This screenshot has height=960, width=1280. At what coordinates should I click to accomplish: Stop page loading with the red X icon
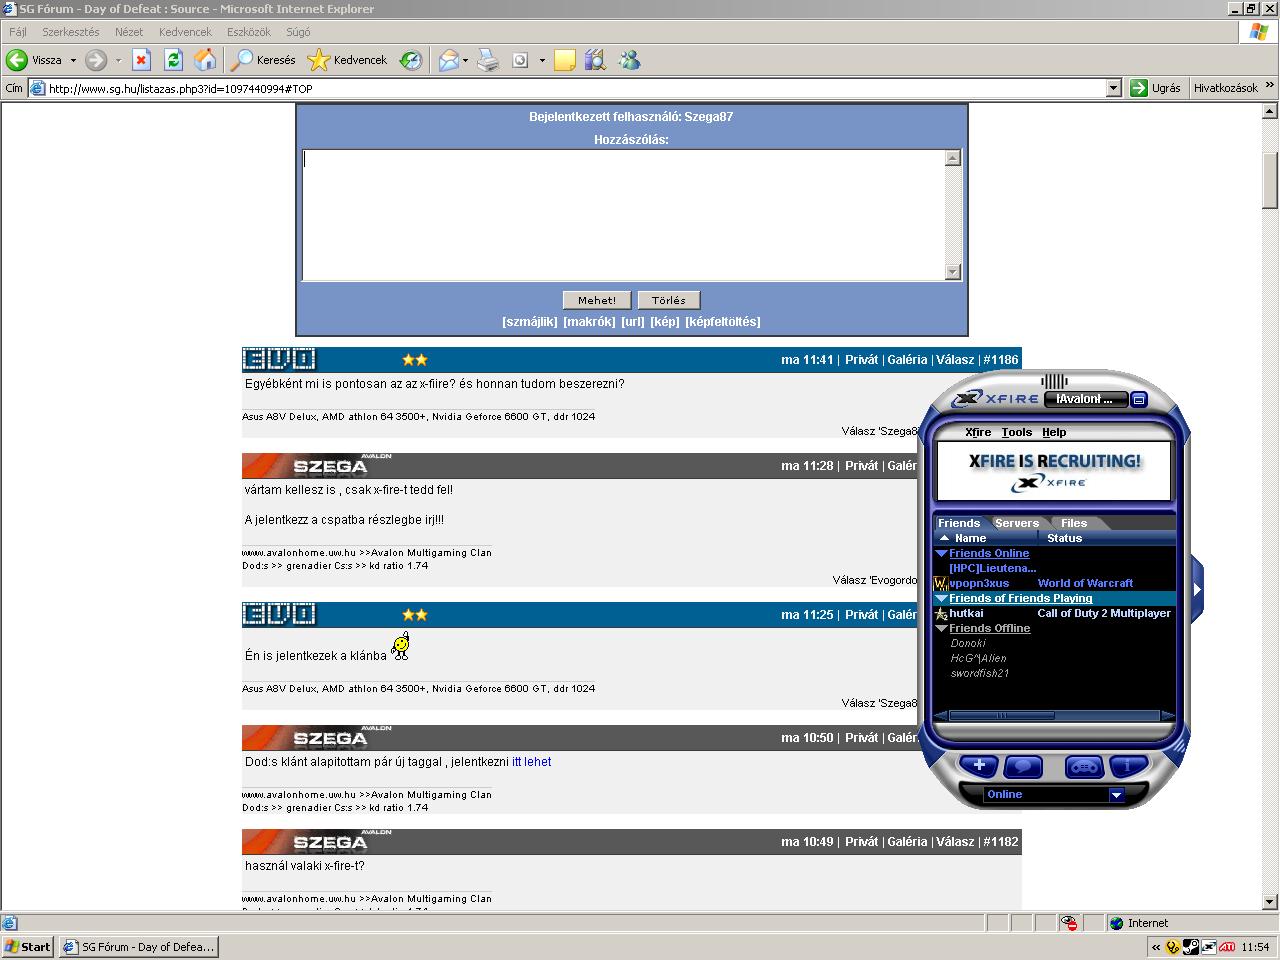pyautogui.click(x=141, y=60)
